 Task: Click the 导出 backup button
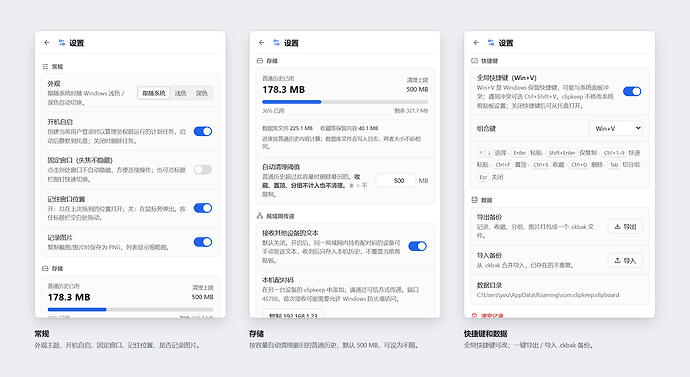click(625, 227)
